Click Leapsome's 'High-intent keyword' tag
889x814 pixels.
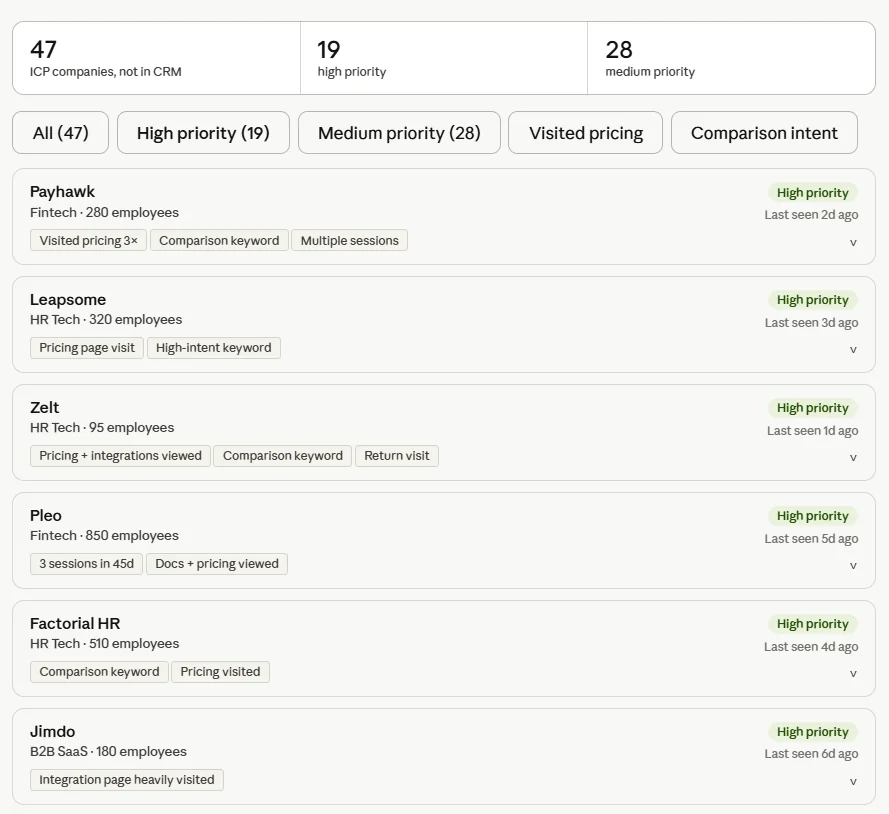point(214,347)
